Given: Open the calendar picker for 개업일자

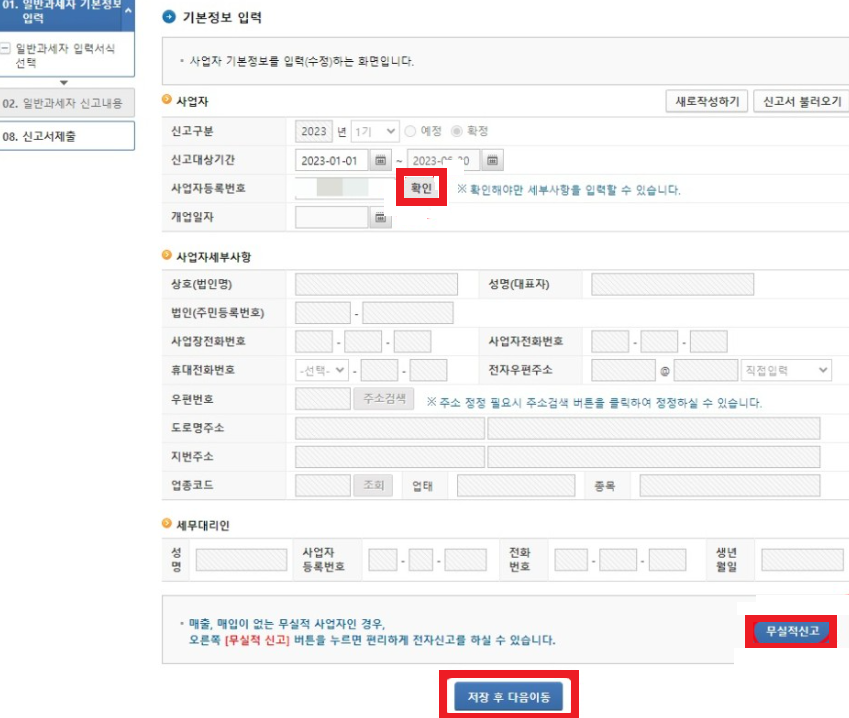Looking at the screenshot, I should [x=378, y=217].
